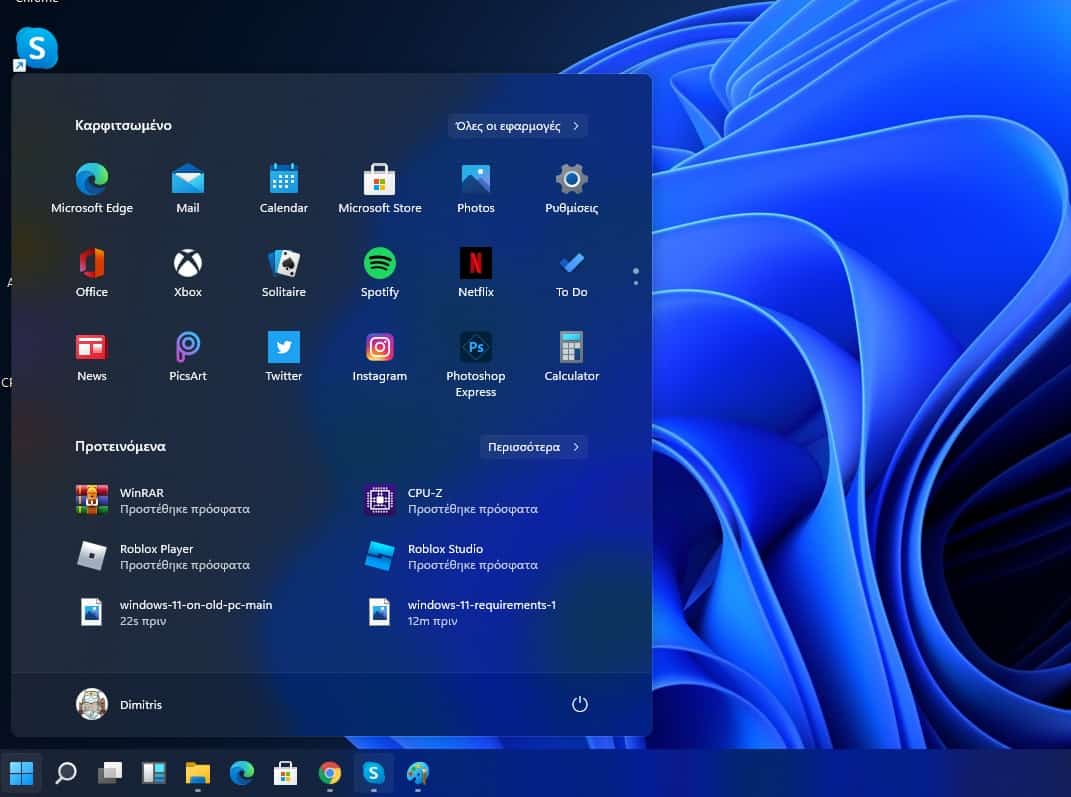Open Ρυθμίσεις settings gear
The width and height of the screenshot is (1071, 797).
click(x=572, y=188)
